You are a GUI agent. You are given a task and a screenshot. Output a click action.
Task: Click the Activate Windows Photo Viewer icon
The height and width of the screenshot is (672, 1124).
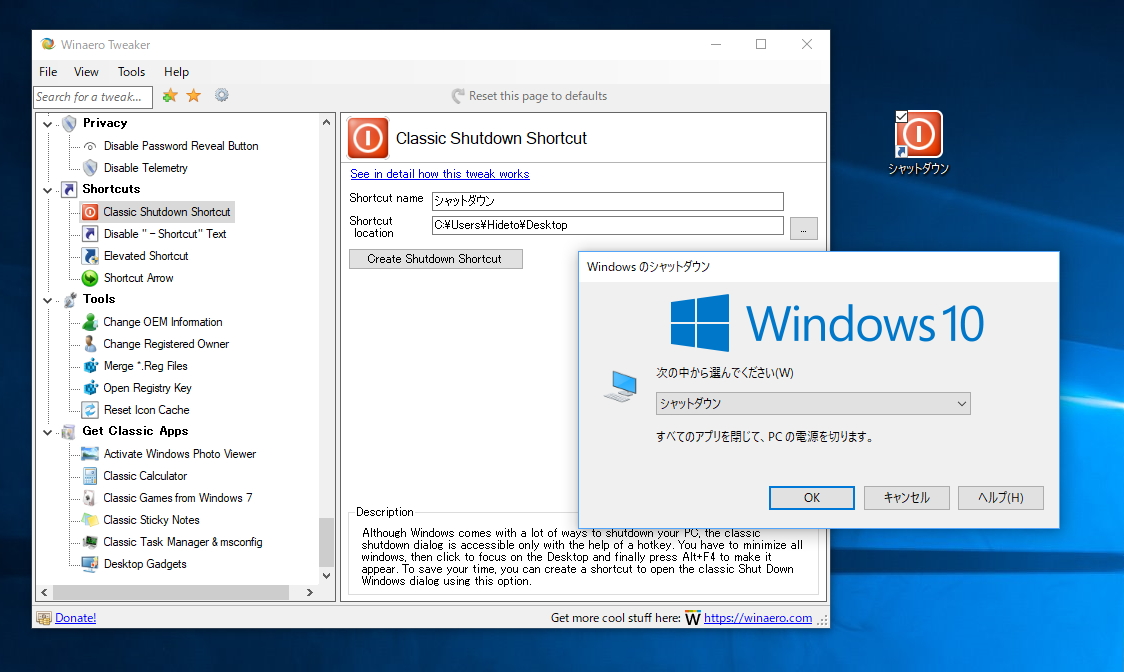pyautogui.click(x=90, y=454)
